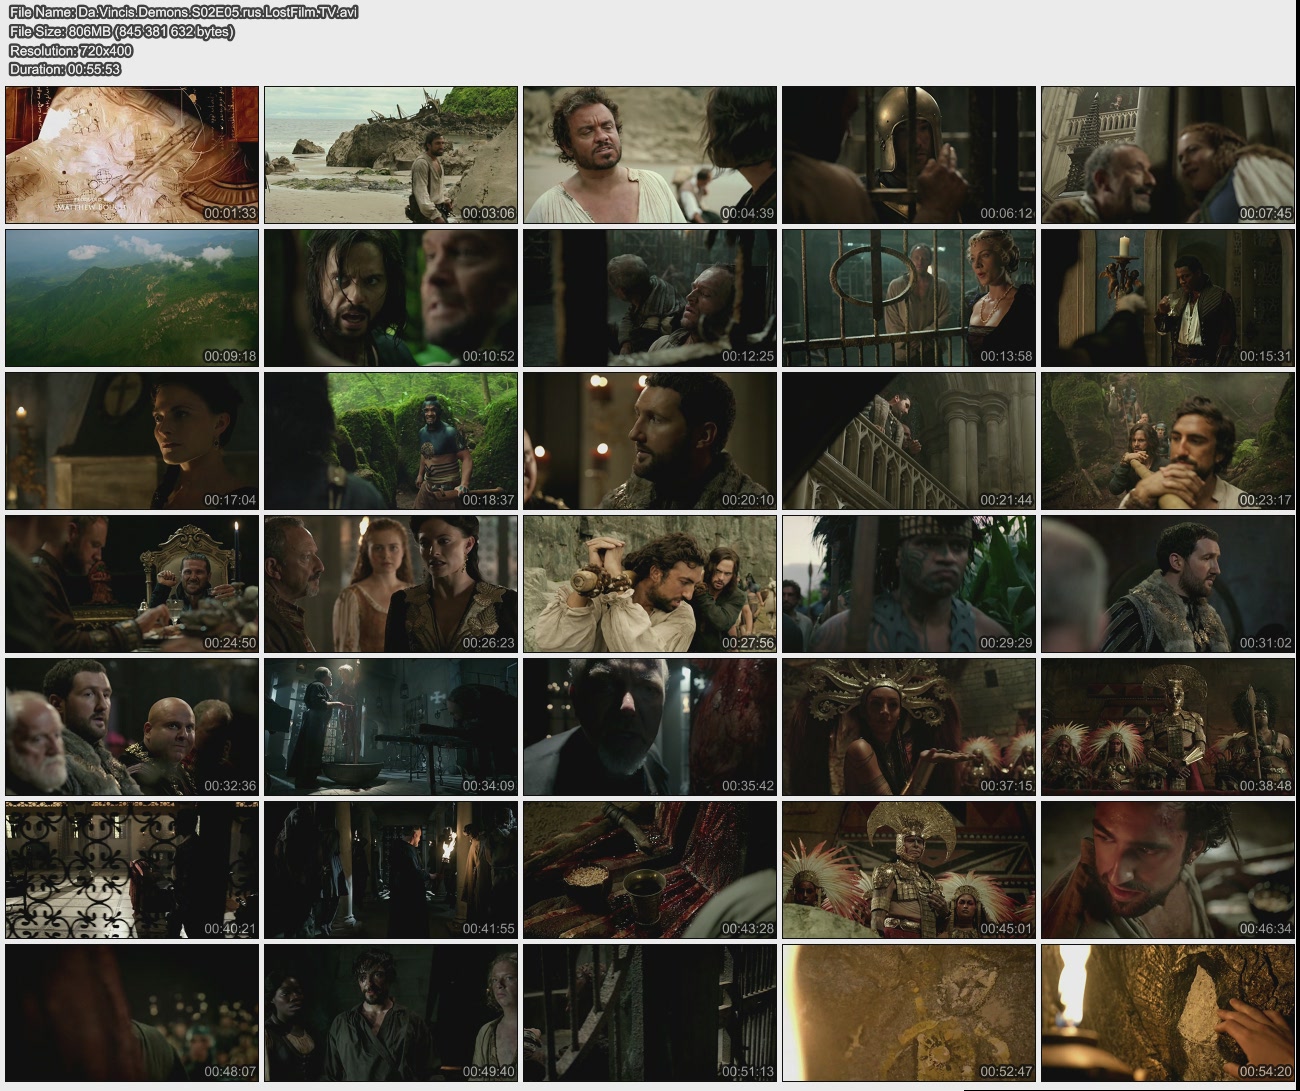
Task: Select the jungle warrior thumbnail at 00:18:37
Action: 391,441
